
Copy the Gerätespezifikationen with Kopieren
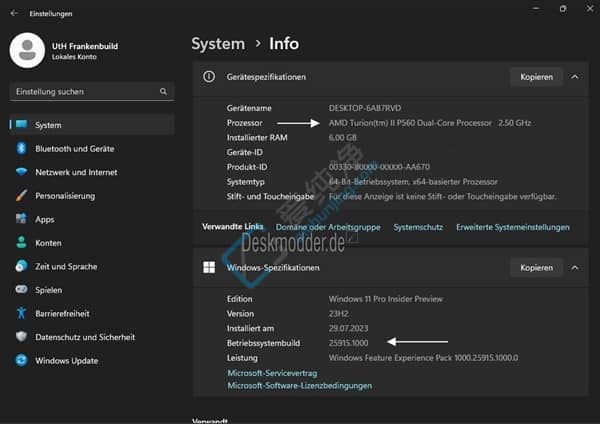click(536, 76)
